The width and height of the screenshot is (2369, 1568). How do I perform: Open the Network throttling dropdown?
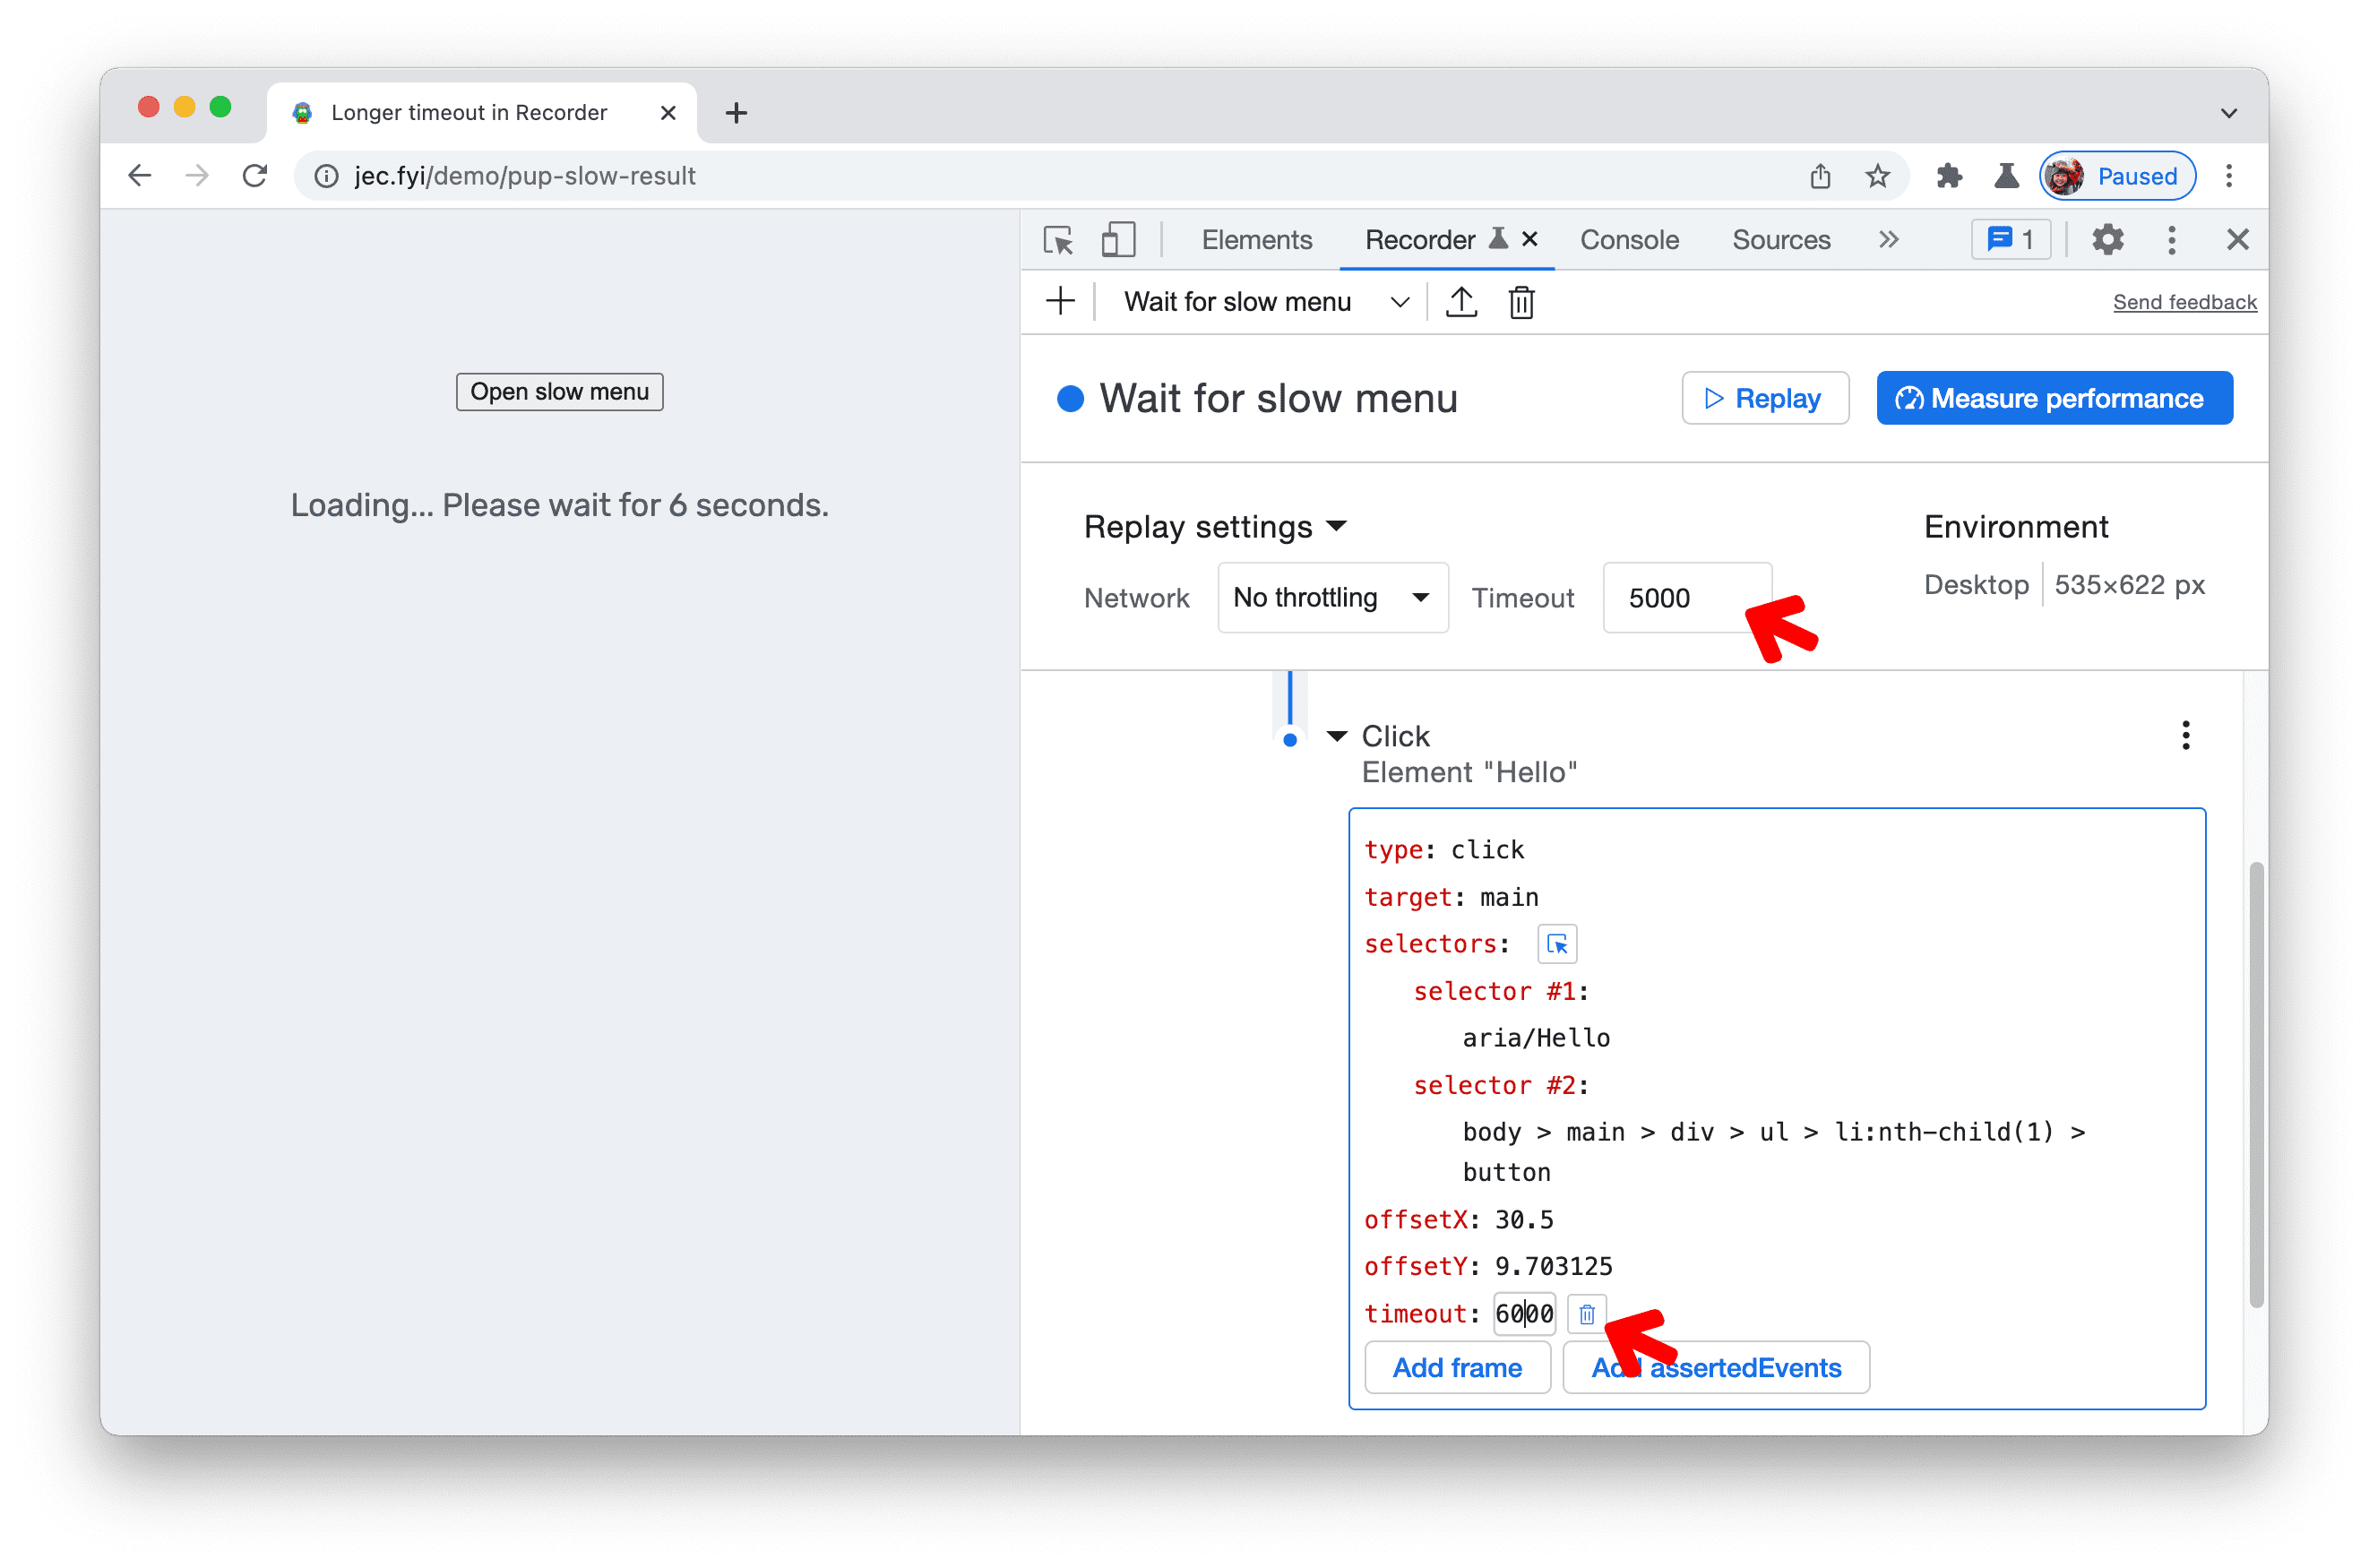point(1328,599)
